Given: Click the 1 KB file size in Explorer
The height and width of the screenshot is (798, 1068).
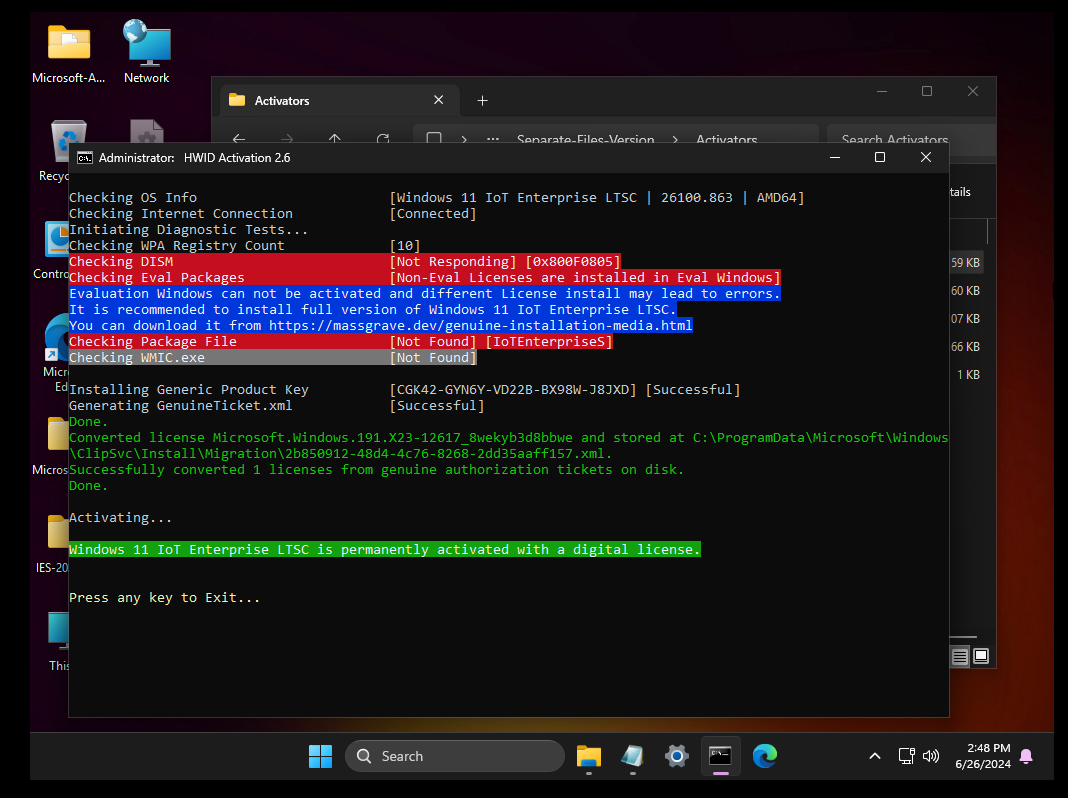Looking at the screenshot, I should pos(968,375).
